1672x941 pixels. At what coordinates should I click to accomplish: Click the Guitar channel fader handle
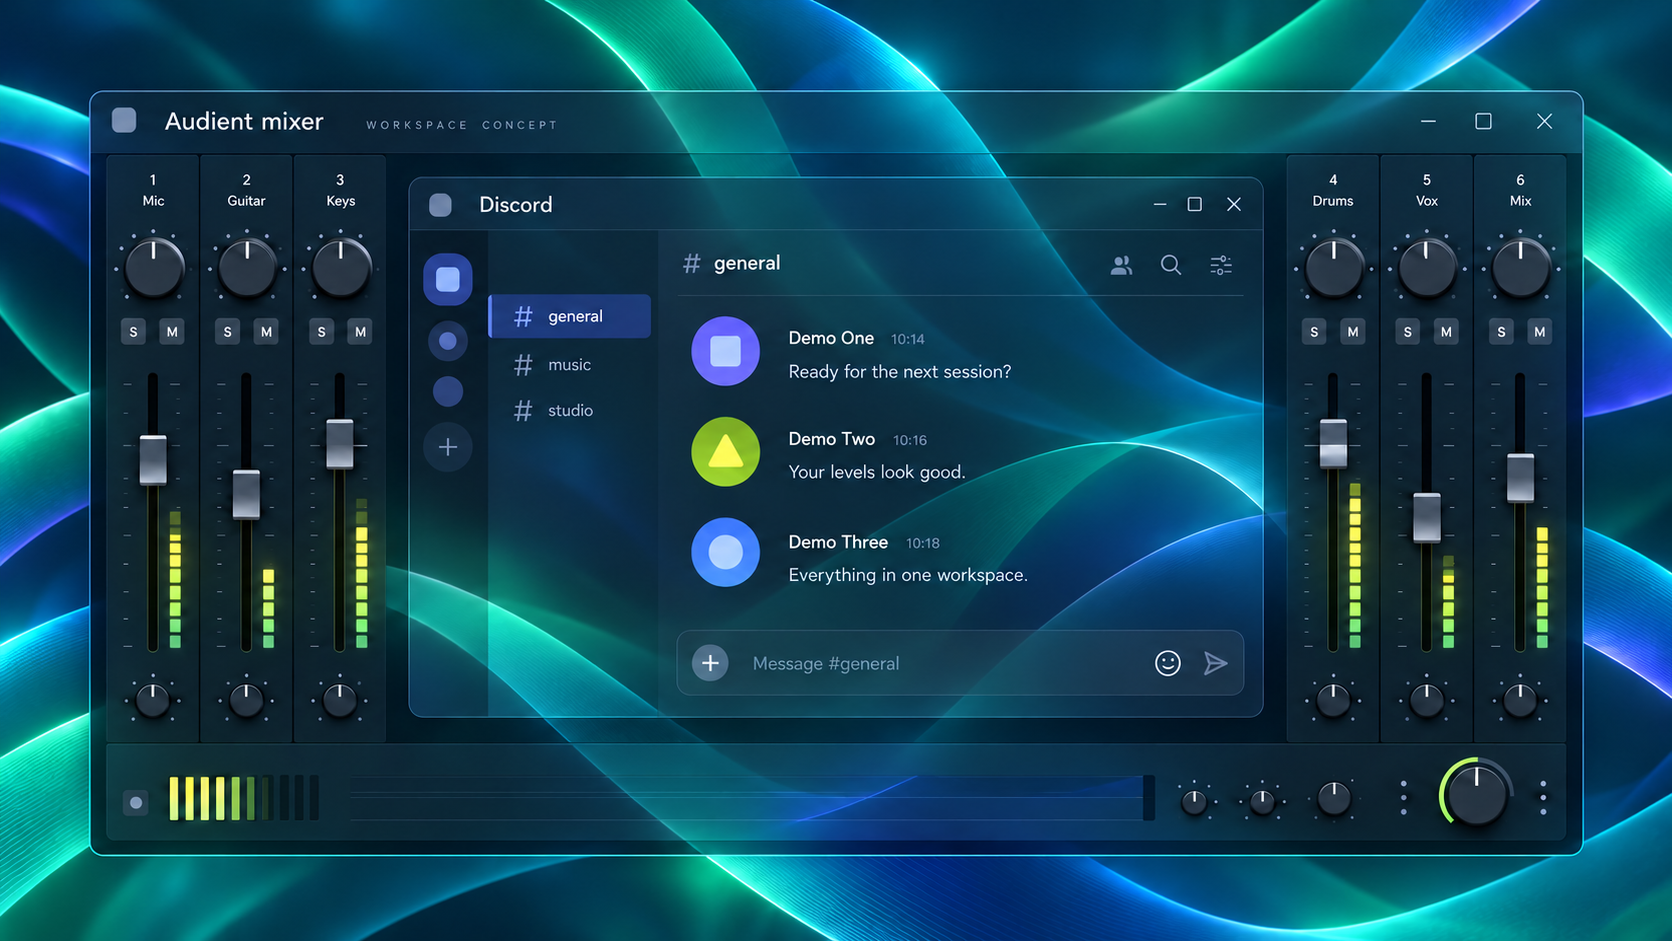pyautogui.click(x=246, y=494)
